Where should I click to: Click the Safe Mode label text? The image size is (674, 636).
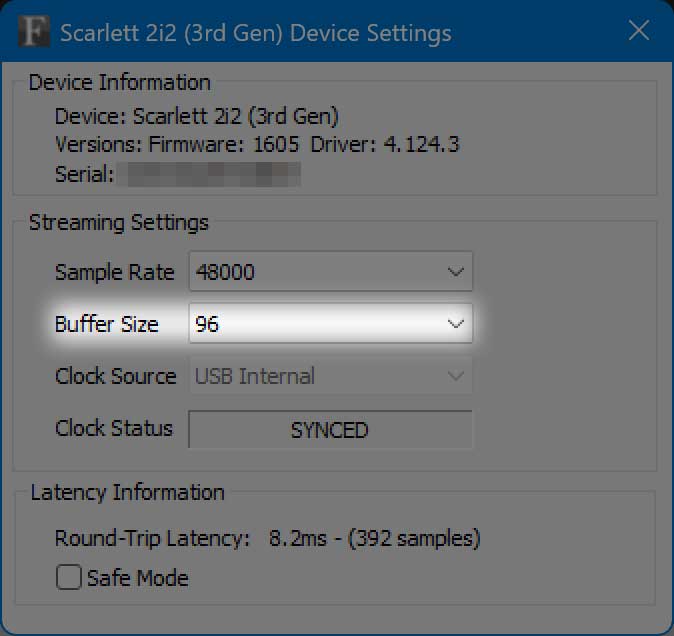tap(138, 578)
